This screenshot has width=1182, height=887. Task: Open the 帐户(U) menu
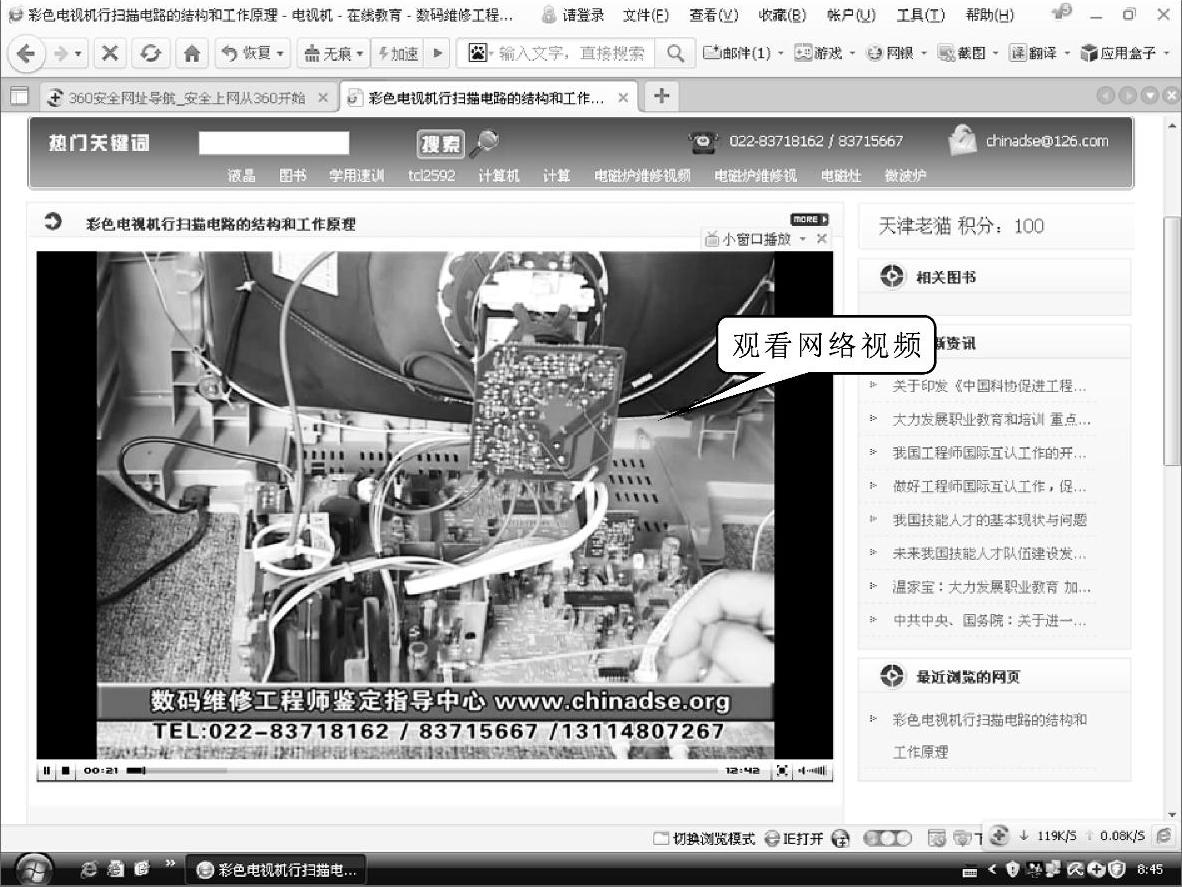click(x=850, y=14)
